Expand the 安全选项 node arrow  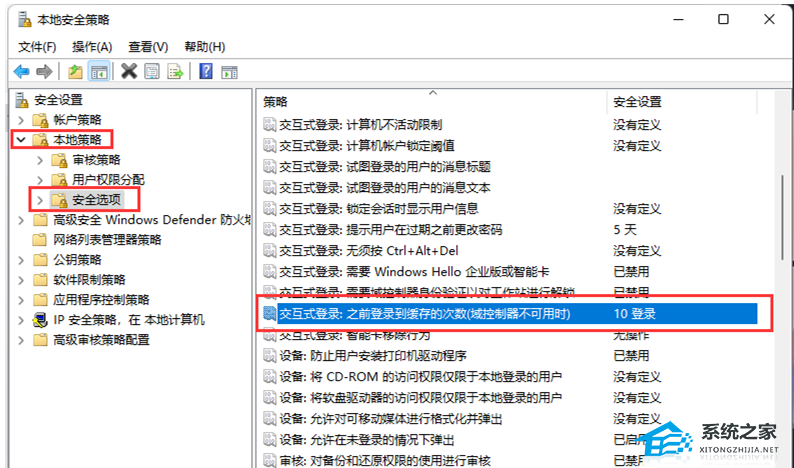click(40, 201)
